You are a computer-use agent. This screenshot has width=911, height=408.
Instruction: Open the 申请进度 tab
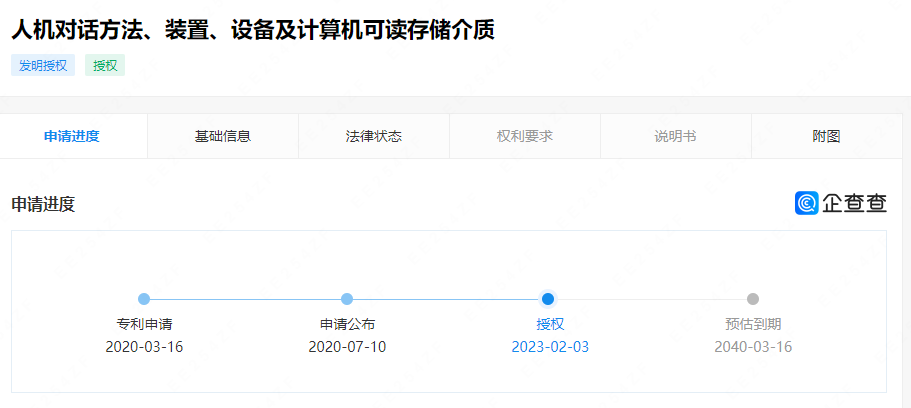pos(72,136)
